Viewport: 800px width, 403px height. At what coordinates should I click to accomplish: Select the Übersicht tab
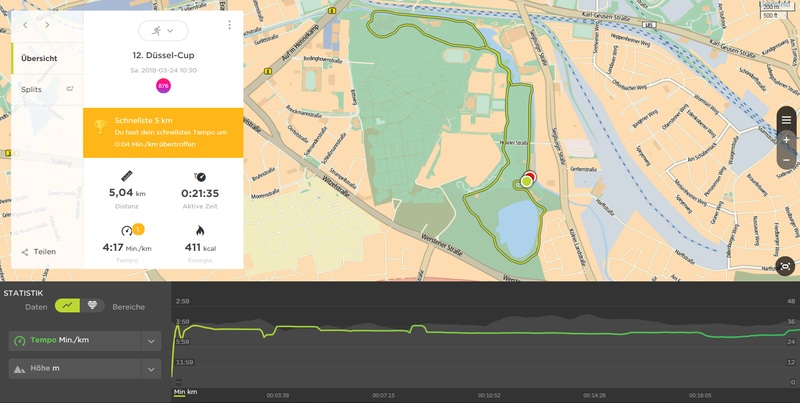(40, 58)
